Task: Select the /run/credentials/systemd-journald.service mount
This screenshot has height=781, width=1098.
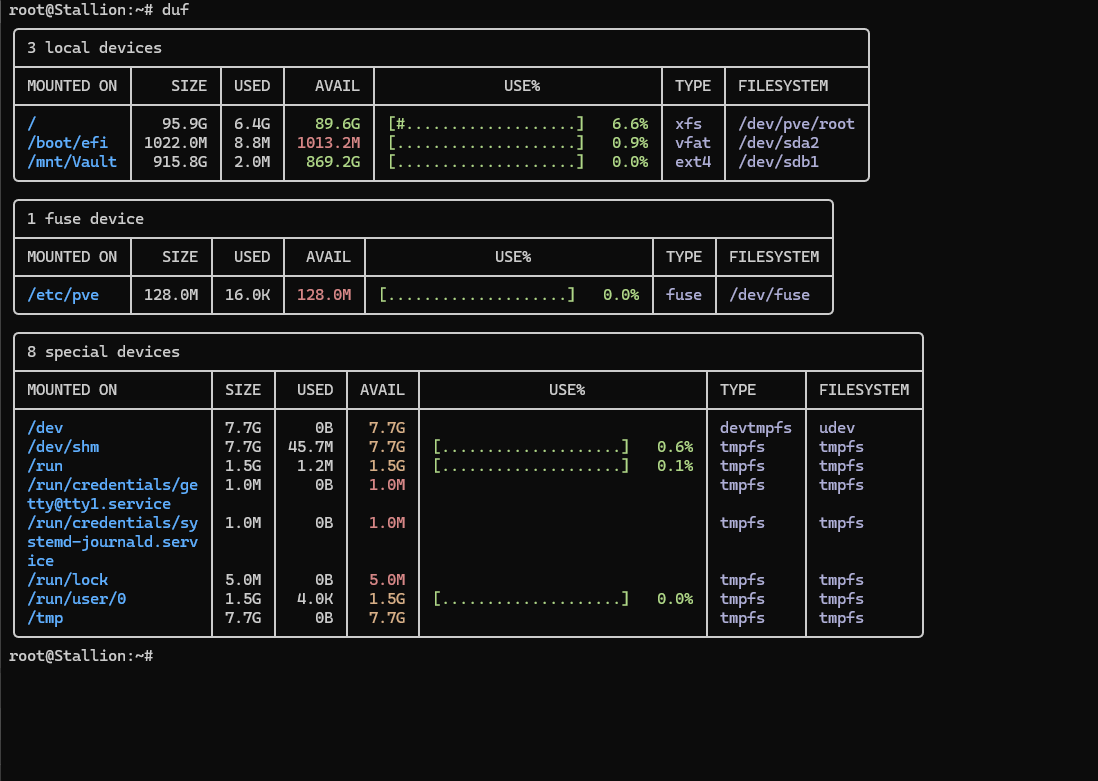Action: click(x=112, y=542)
